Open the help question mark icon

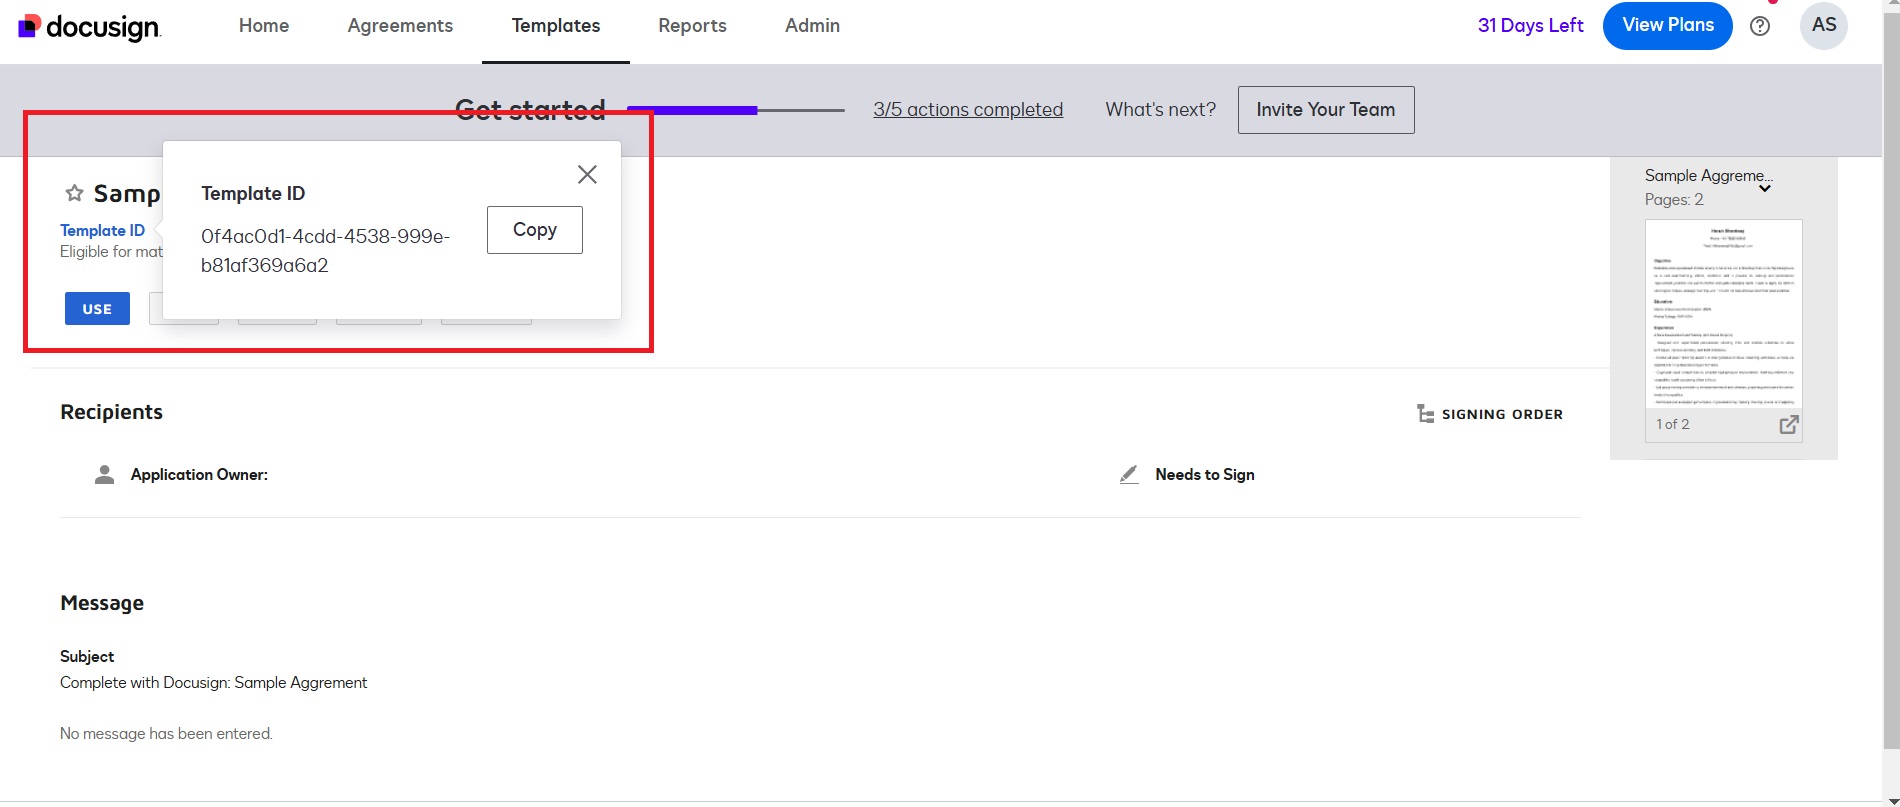click(1760, 26)
